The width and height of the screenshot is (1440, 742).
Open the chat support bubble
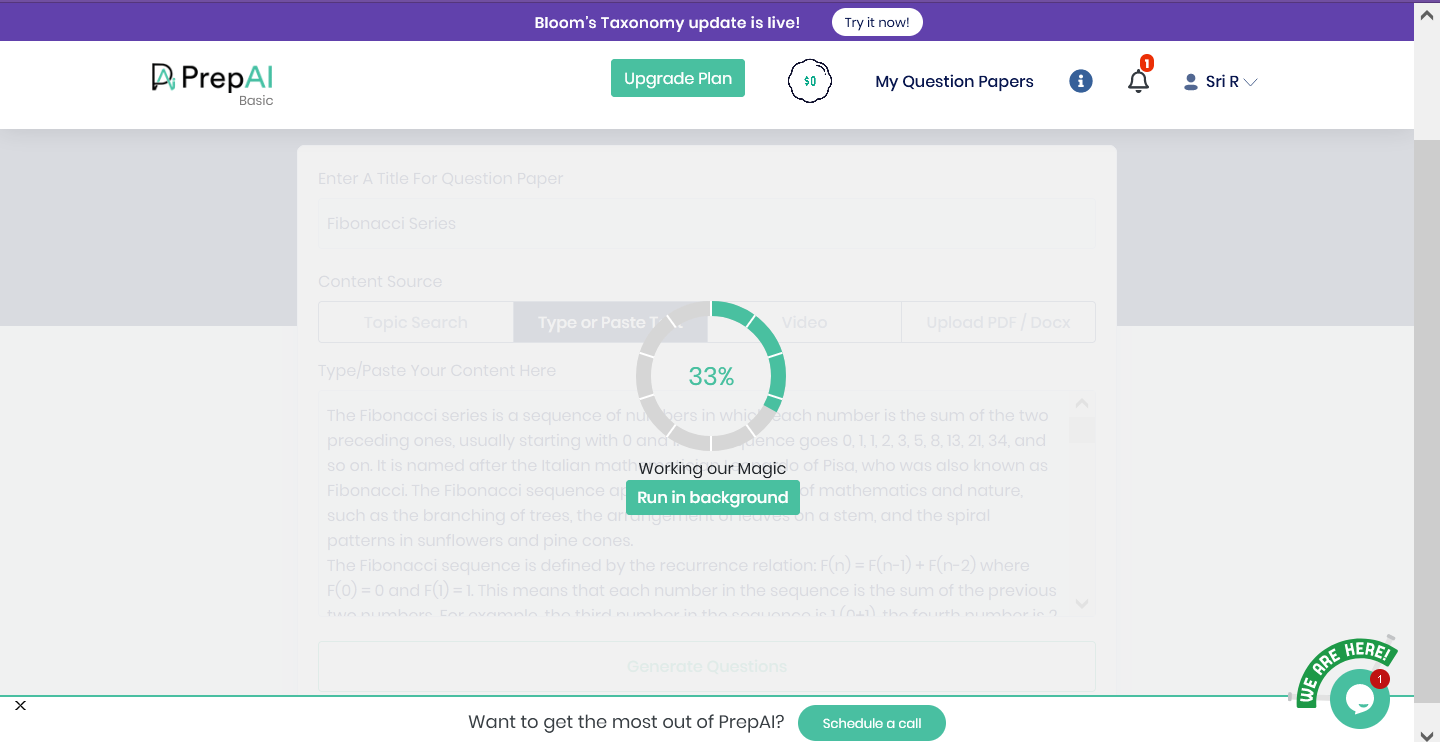1359,698
